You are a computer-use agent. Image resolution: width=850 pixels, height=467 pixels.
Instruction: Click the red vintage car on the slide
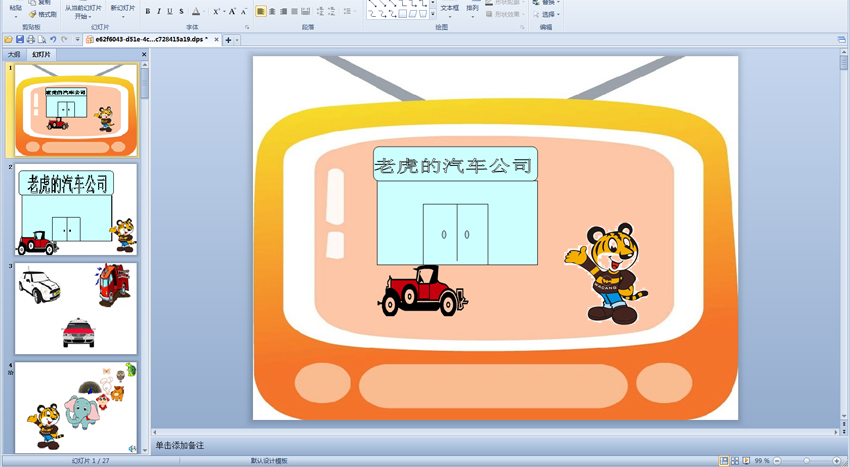pyautogui.click(x=423, y=291)
